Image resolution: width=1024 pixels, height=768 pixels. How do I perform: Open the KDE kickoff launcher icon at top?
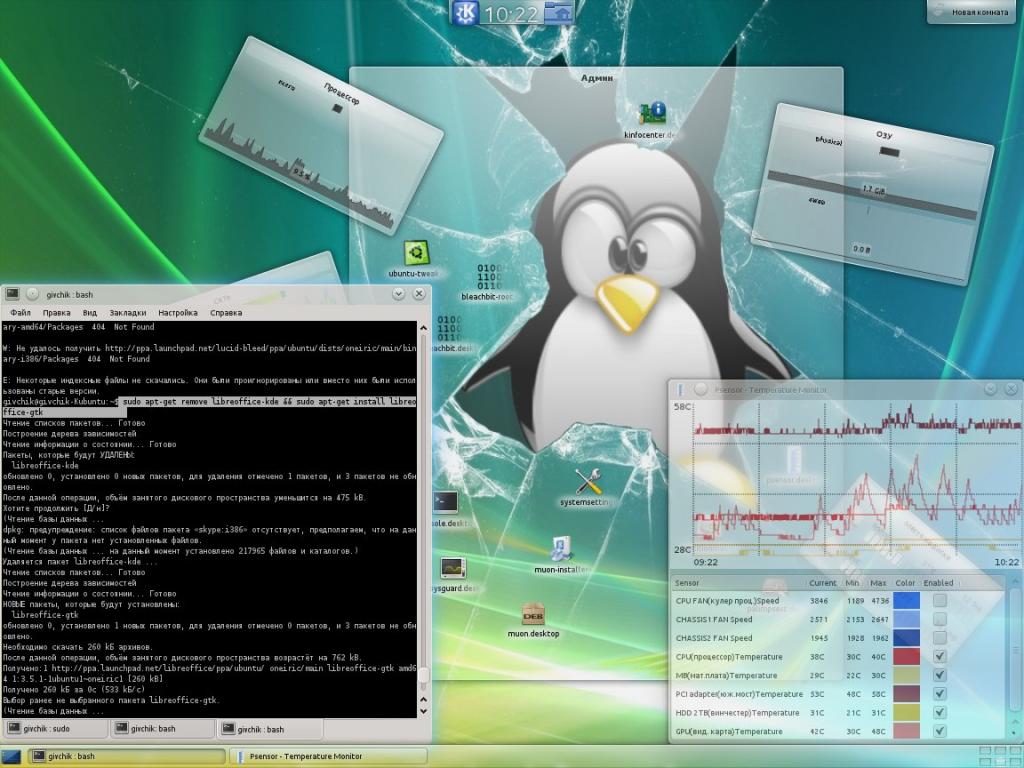click(466, 12)
